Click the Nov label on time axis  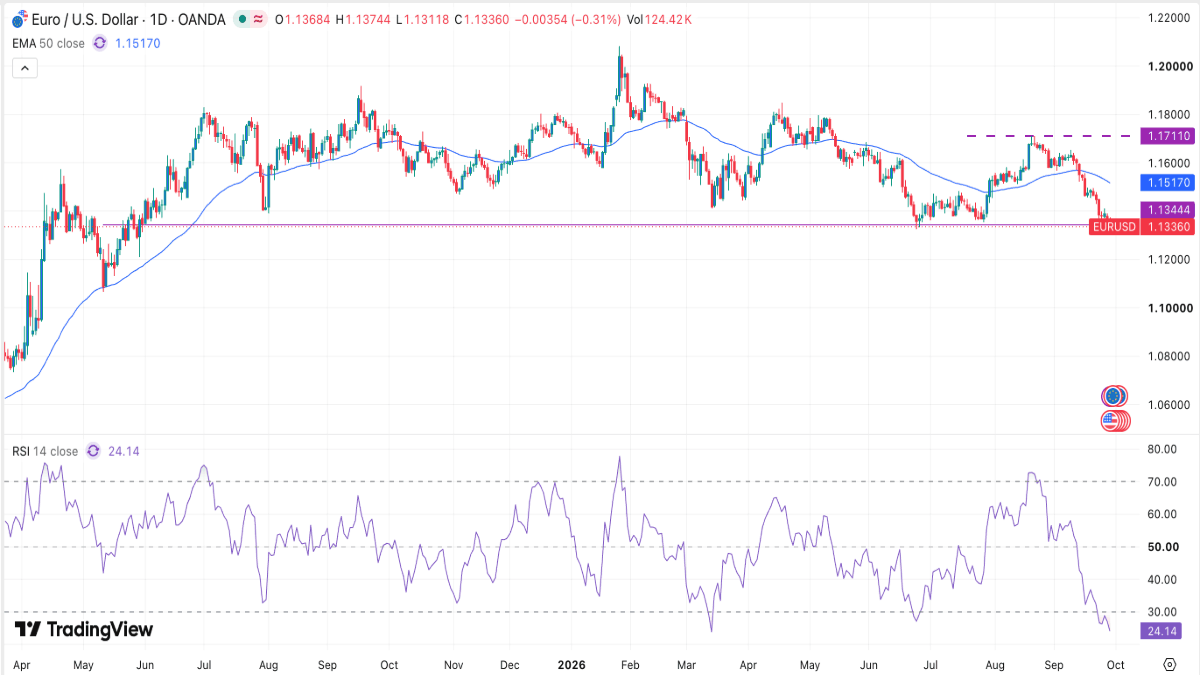pos(453,663)
